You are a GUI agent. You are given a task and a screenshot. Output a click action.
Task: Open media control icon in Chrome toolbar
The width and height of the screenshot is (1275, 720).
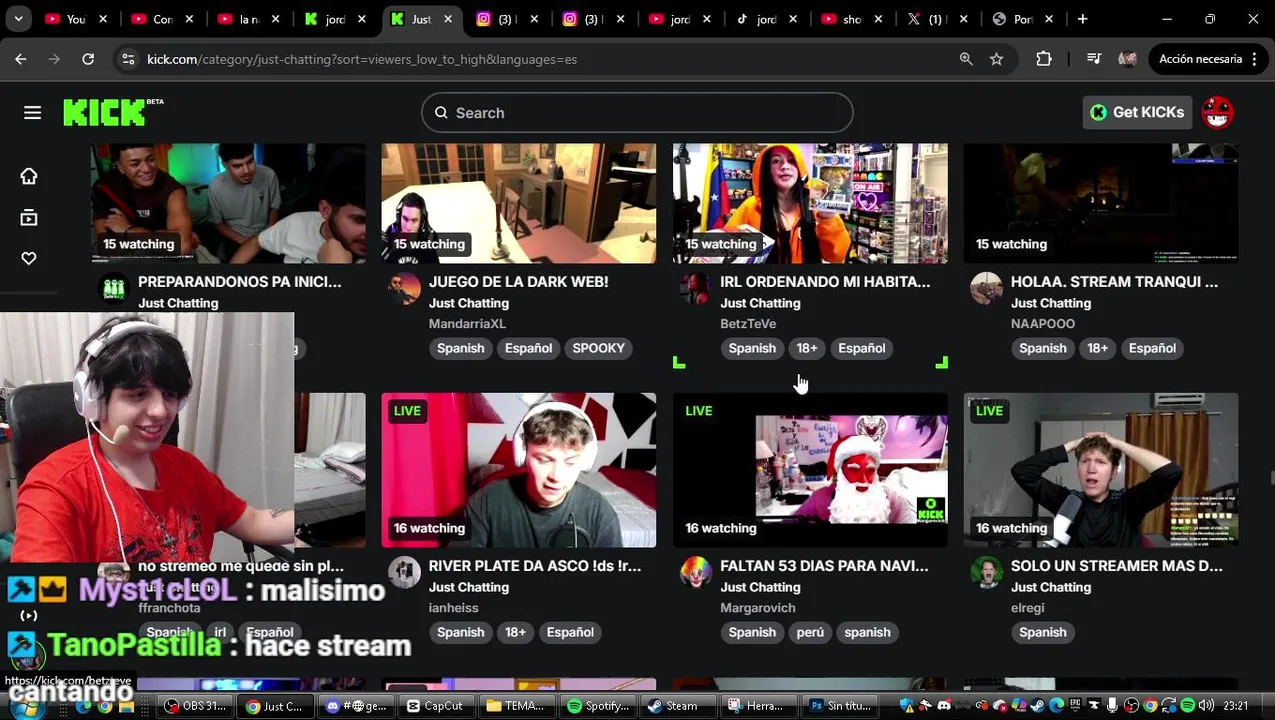[1093, 59]
